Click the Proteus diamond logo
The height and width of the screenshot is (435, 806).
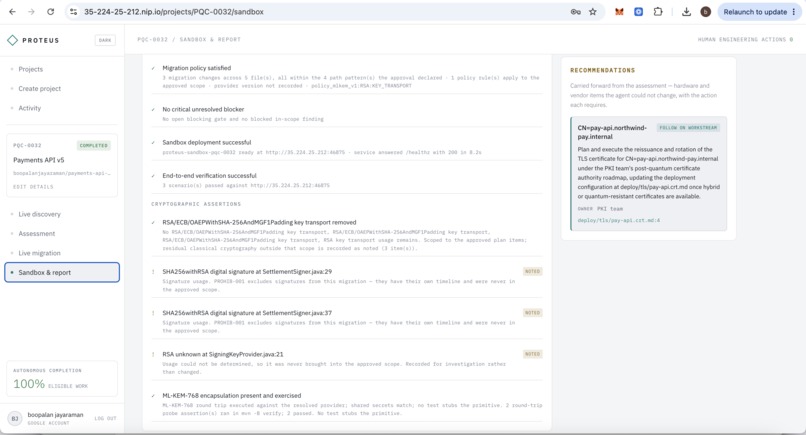coord(12,40)
